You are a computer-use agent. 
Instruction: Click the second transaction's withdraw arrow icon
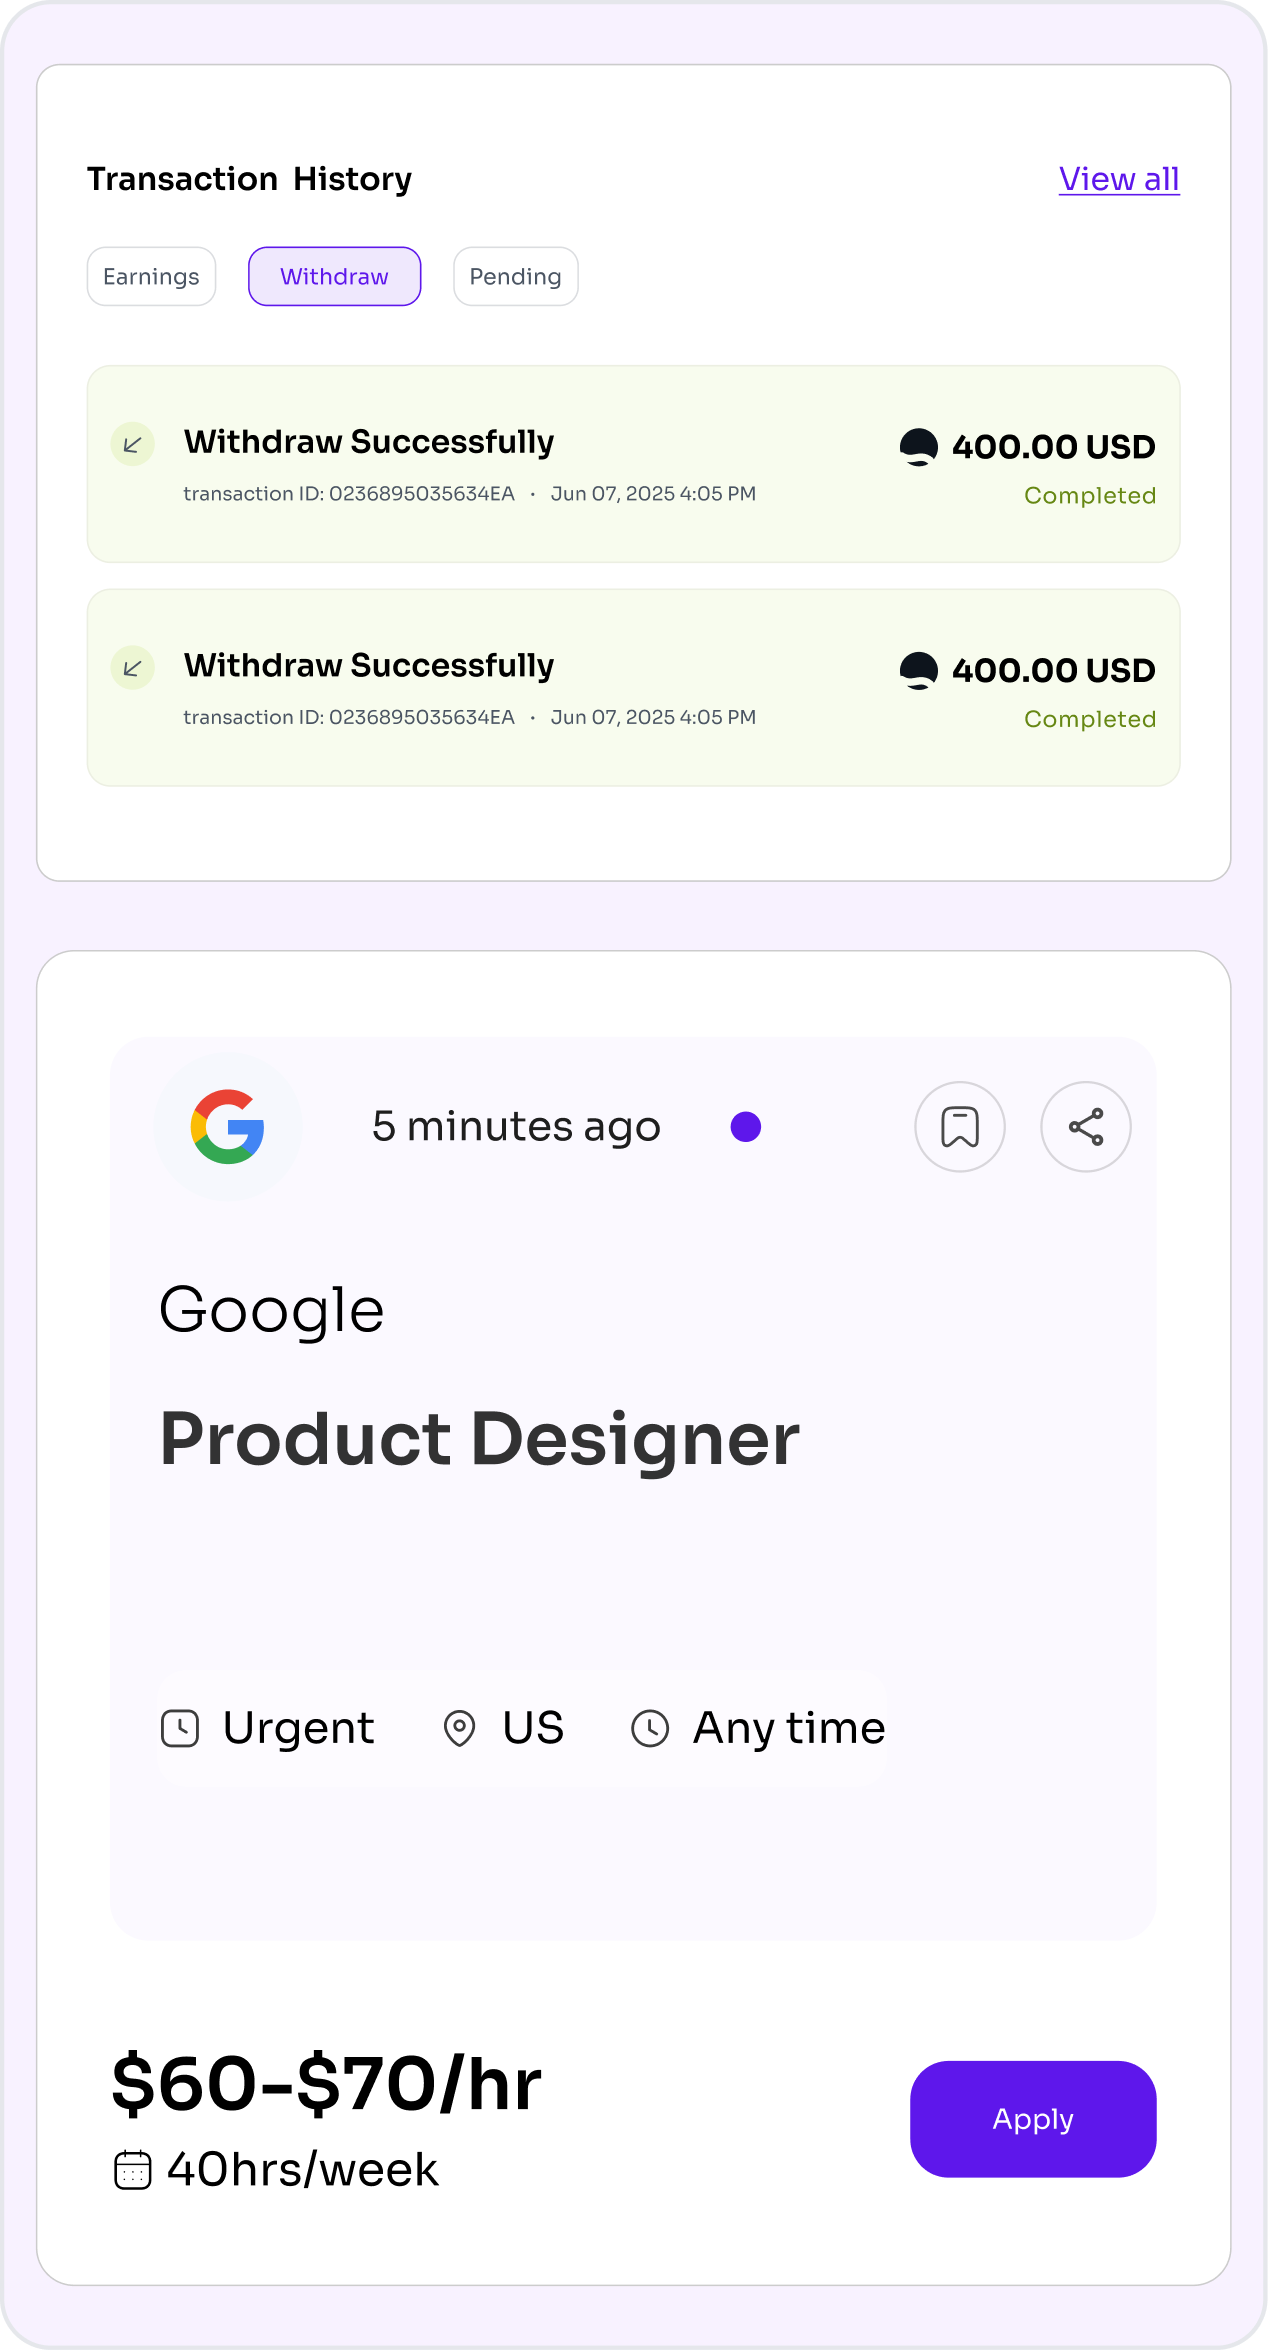click(x=132, y=668)
